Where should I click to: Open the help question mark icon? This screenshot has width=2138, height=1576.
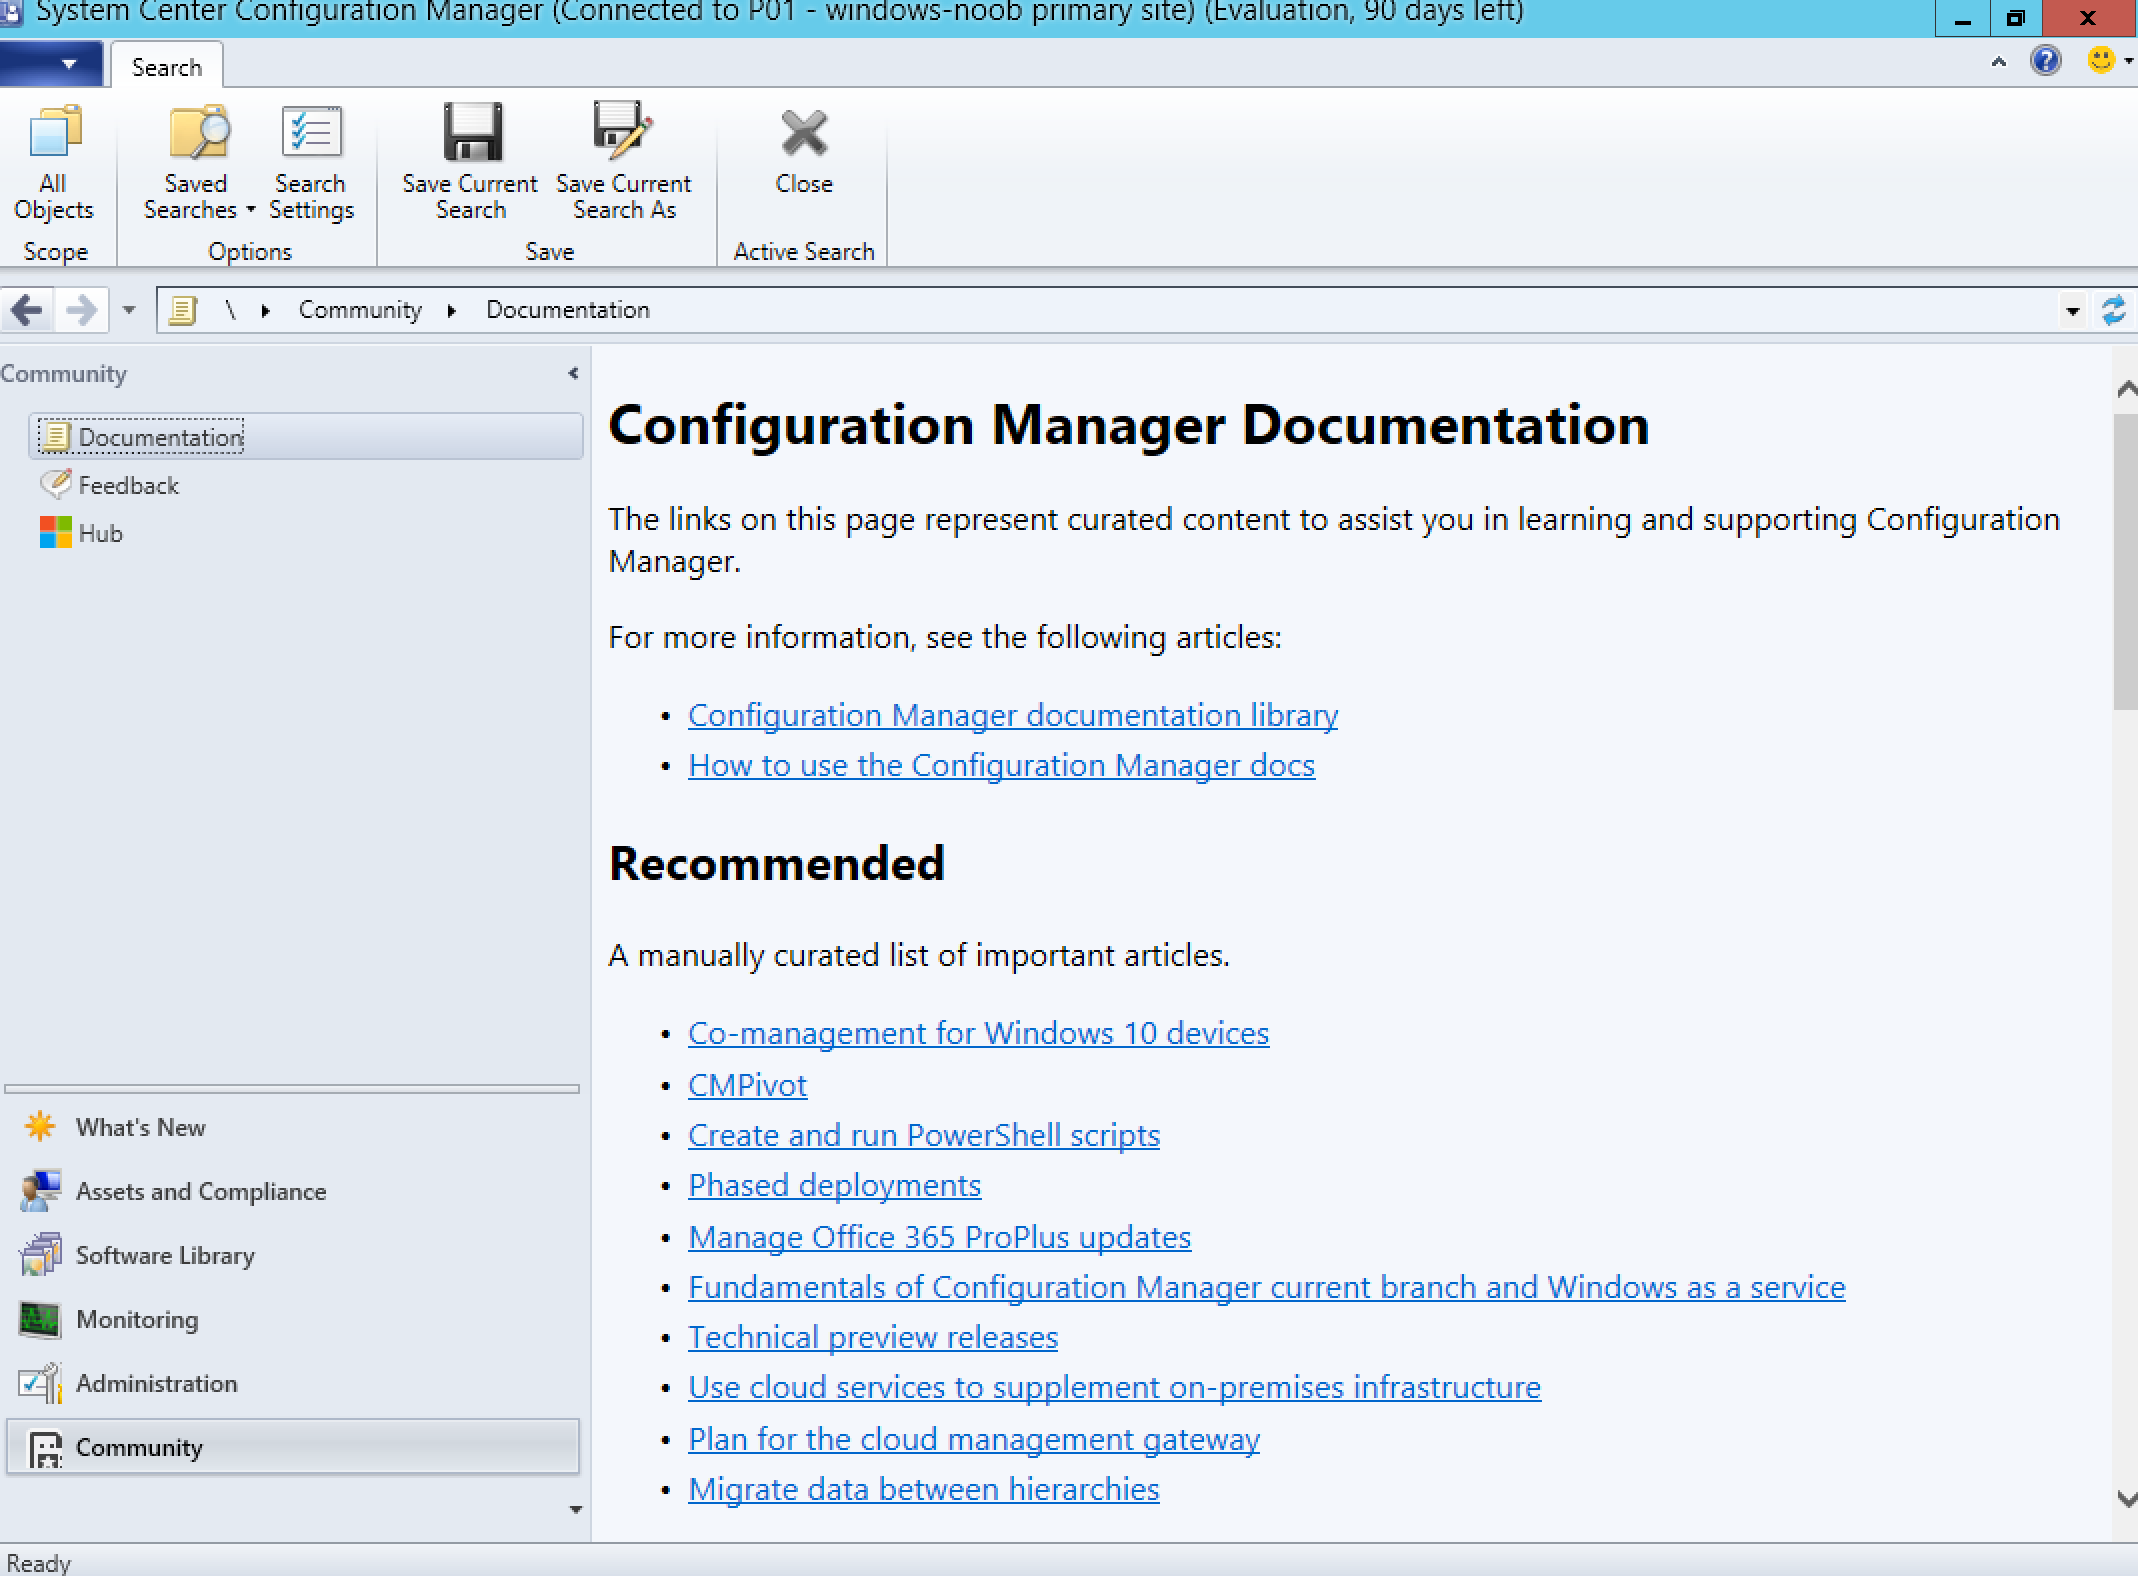2046,62
